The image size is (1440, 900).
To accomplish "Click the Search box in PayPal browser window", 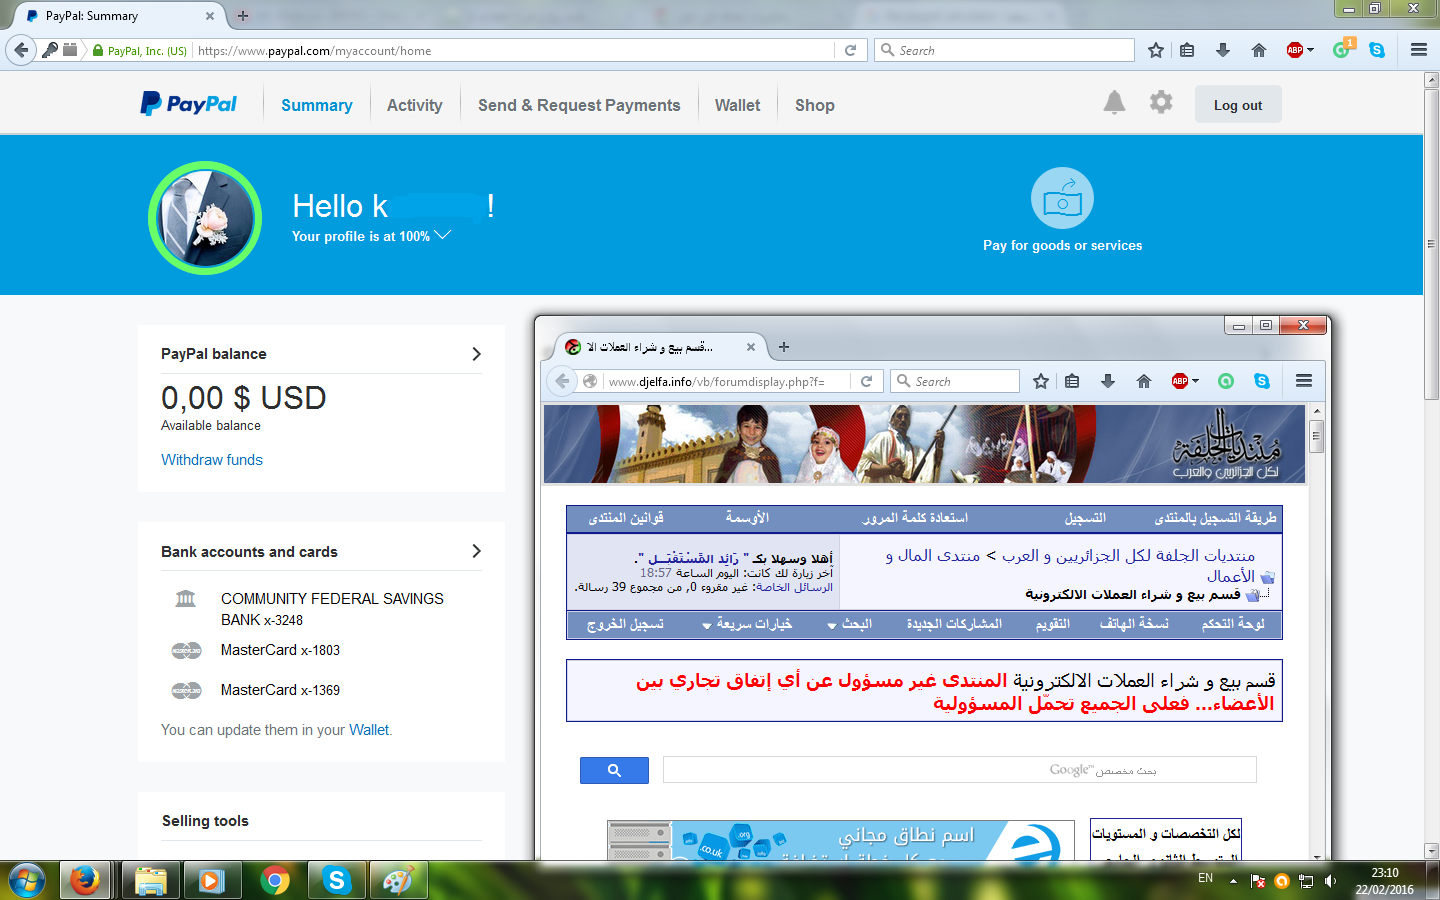I will click(x=1004, y=50).
